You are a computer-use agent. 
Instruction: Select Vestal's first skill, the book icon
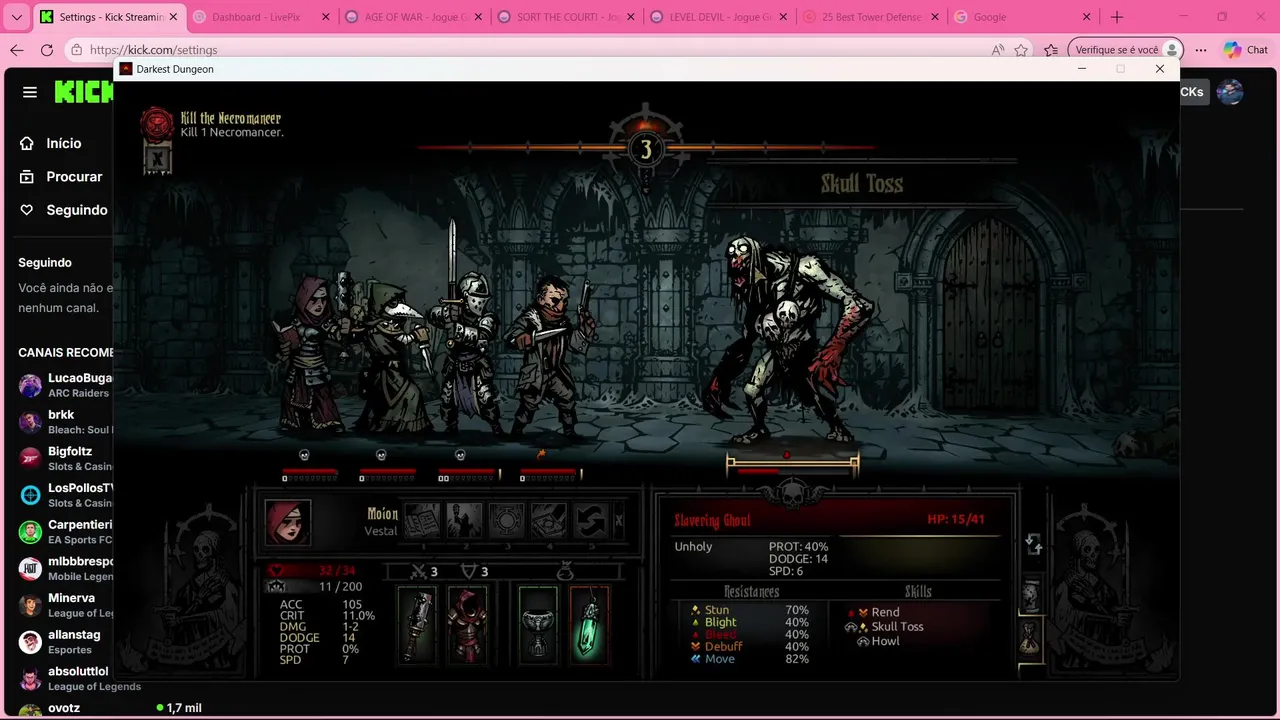[x=422, y=520]
